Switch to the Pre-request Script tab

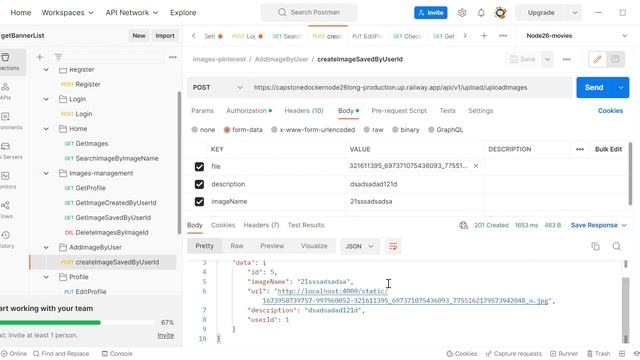399,111
